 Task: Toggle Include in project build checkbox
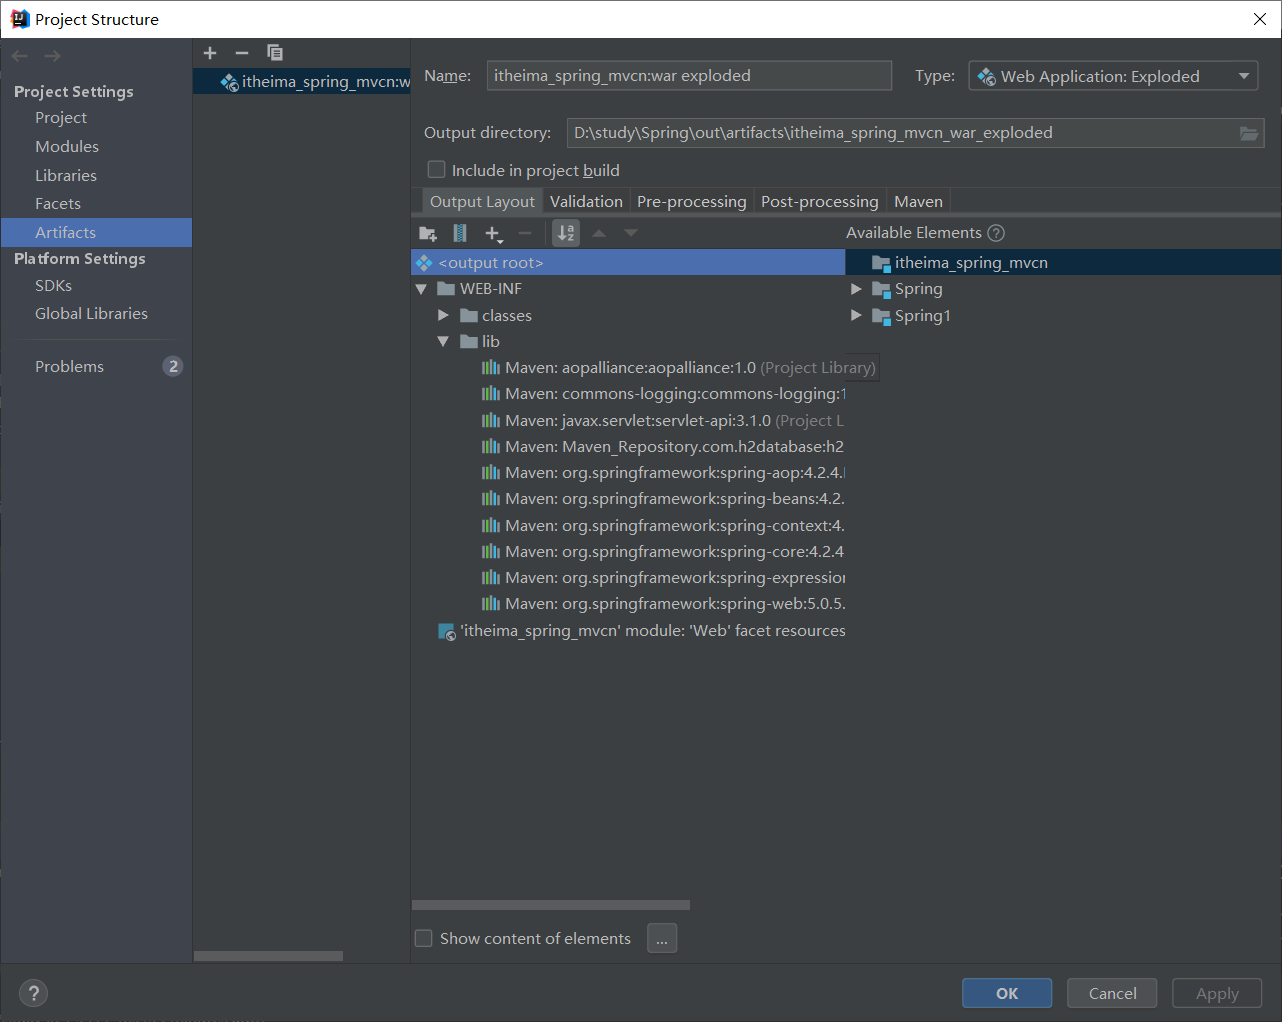coord(436,170)
